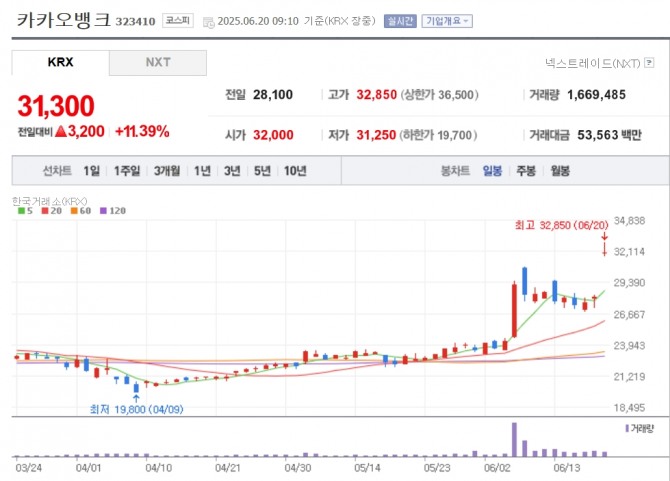Viewport: 670px width, 481px height.
Task: Select the purple 120-day moving average legend swatch
Action: coord(103,211)
